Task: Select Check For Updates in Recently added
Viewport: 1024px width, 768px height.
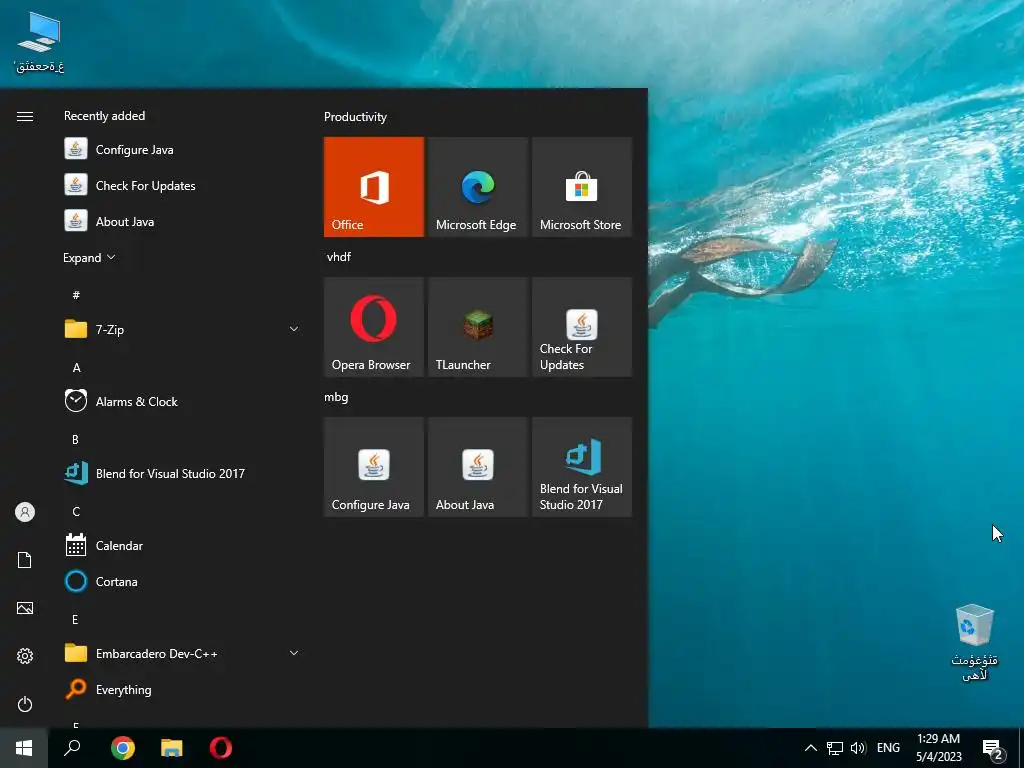Action: [183, 185]
